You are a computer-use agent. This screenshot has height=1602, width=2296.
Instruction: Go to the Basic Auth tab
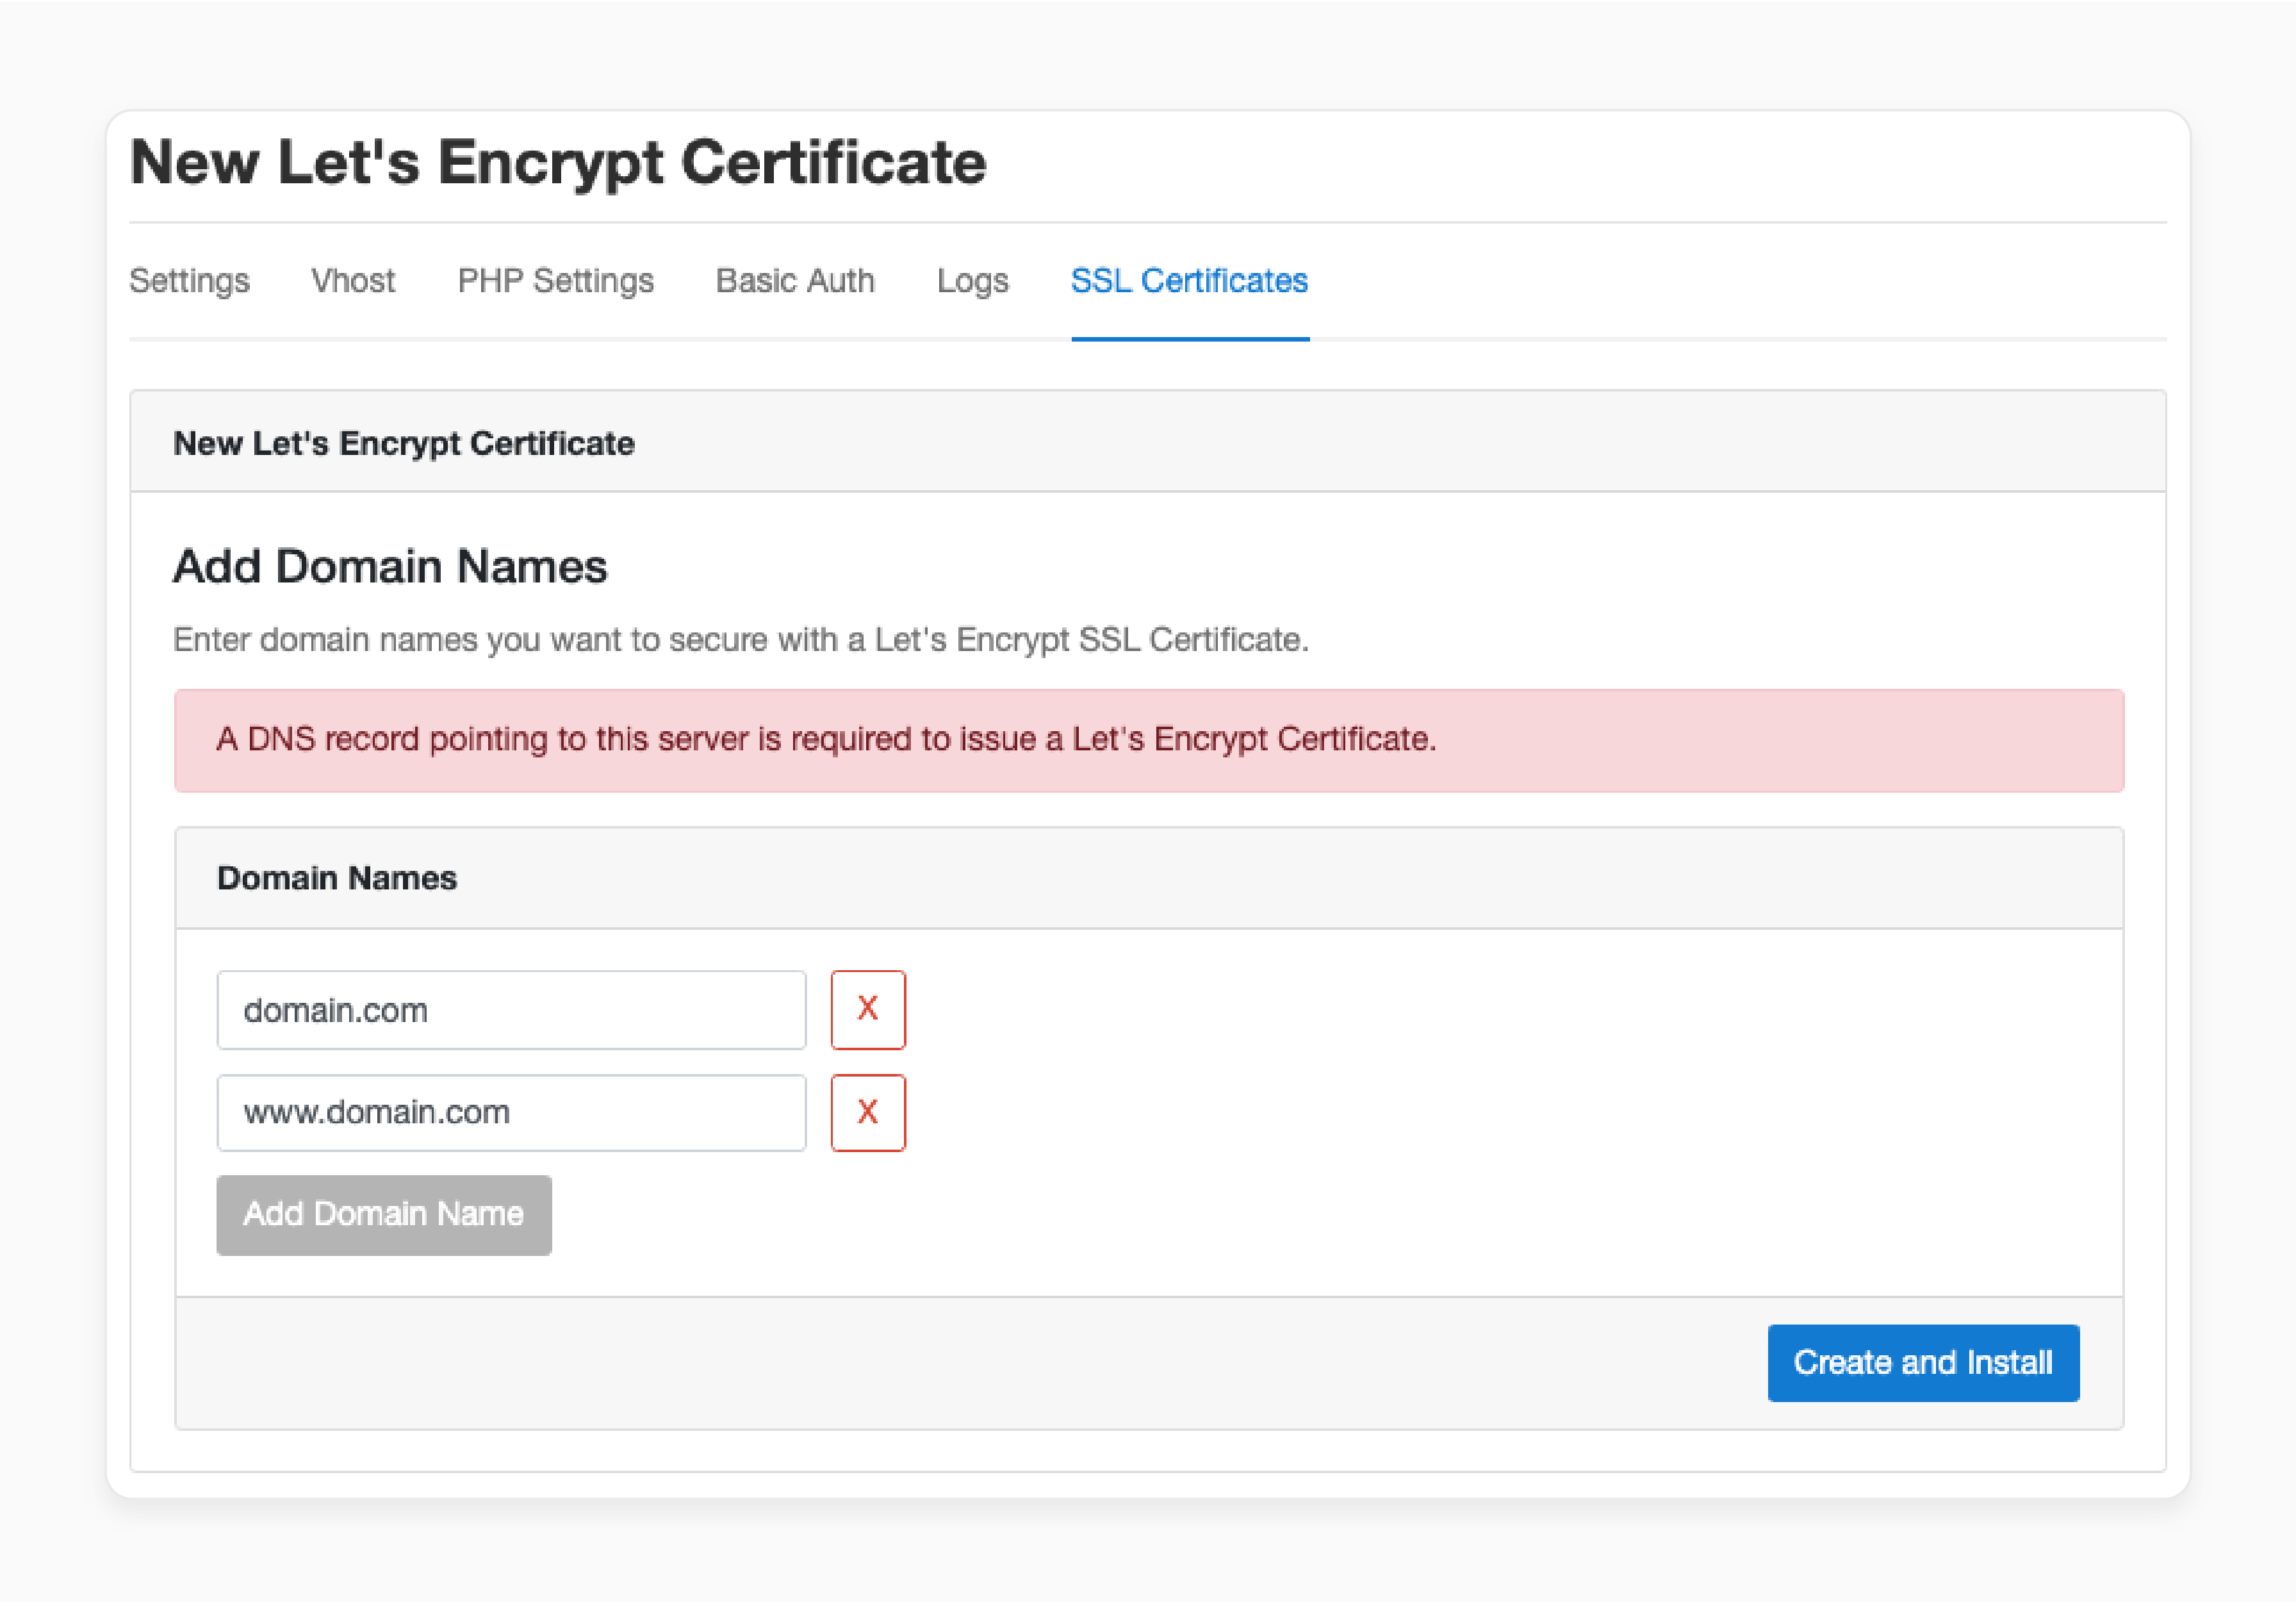click(795, 281)
